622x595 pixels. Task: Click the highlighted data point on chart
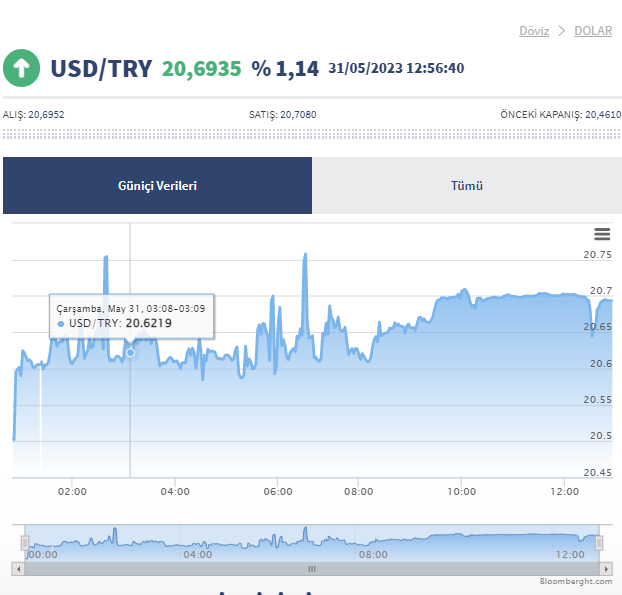130,353
